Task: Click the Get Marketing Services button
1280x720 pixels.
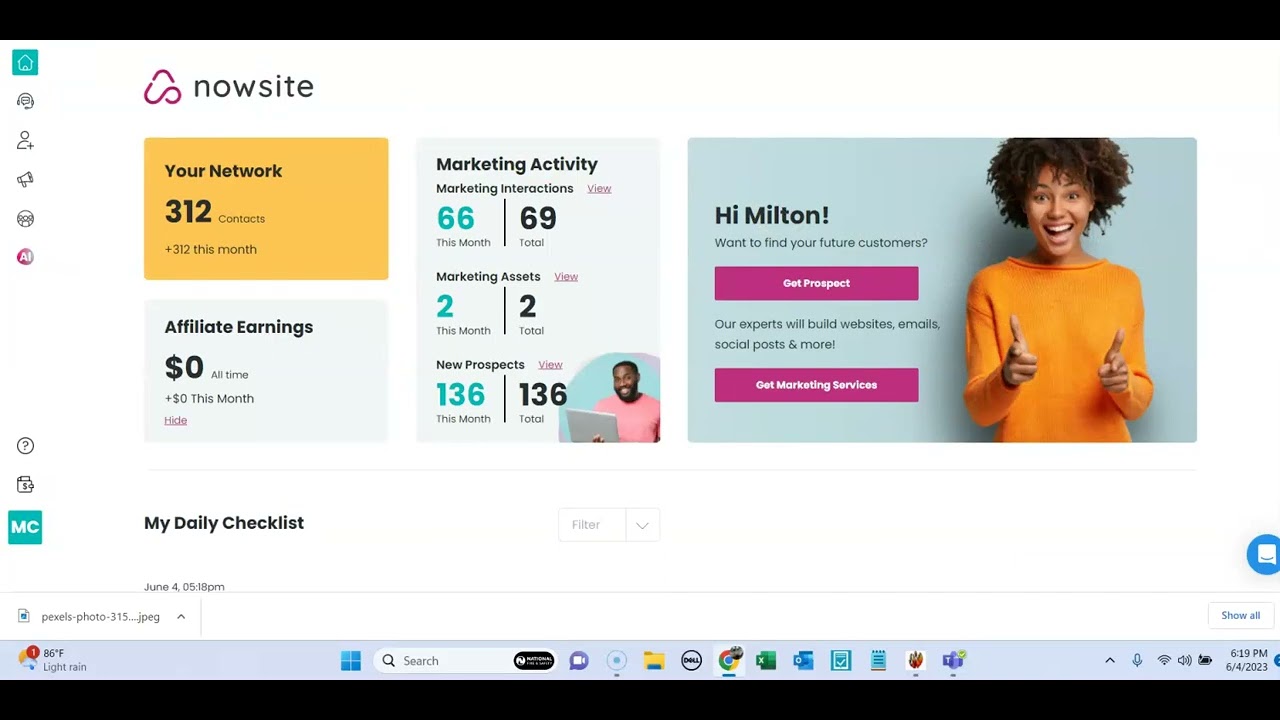Action: 816,385
